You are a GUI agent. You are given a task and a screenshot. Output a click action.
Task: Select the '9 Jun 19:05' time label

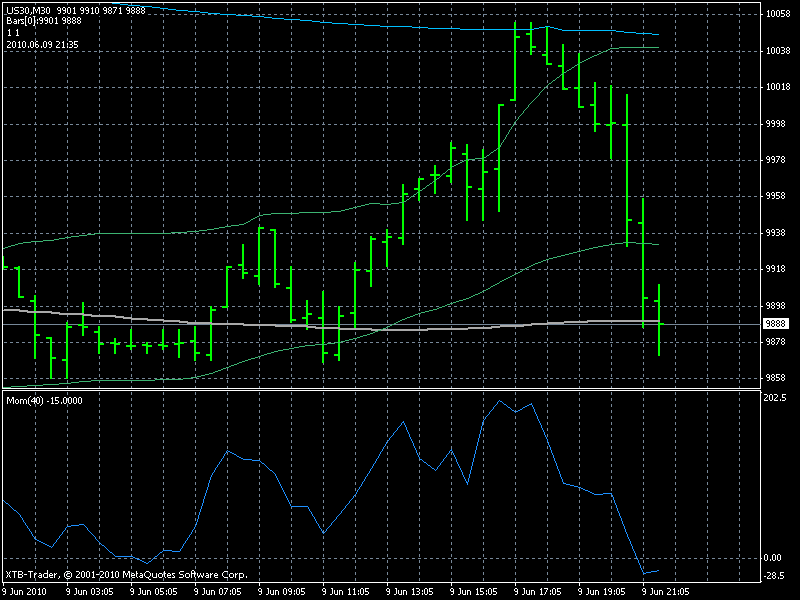602,592
